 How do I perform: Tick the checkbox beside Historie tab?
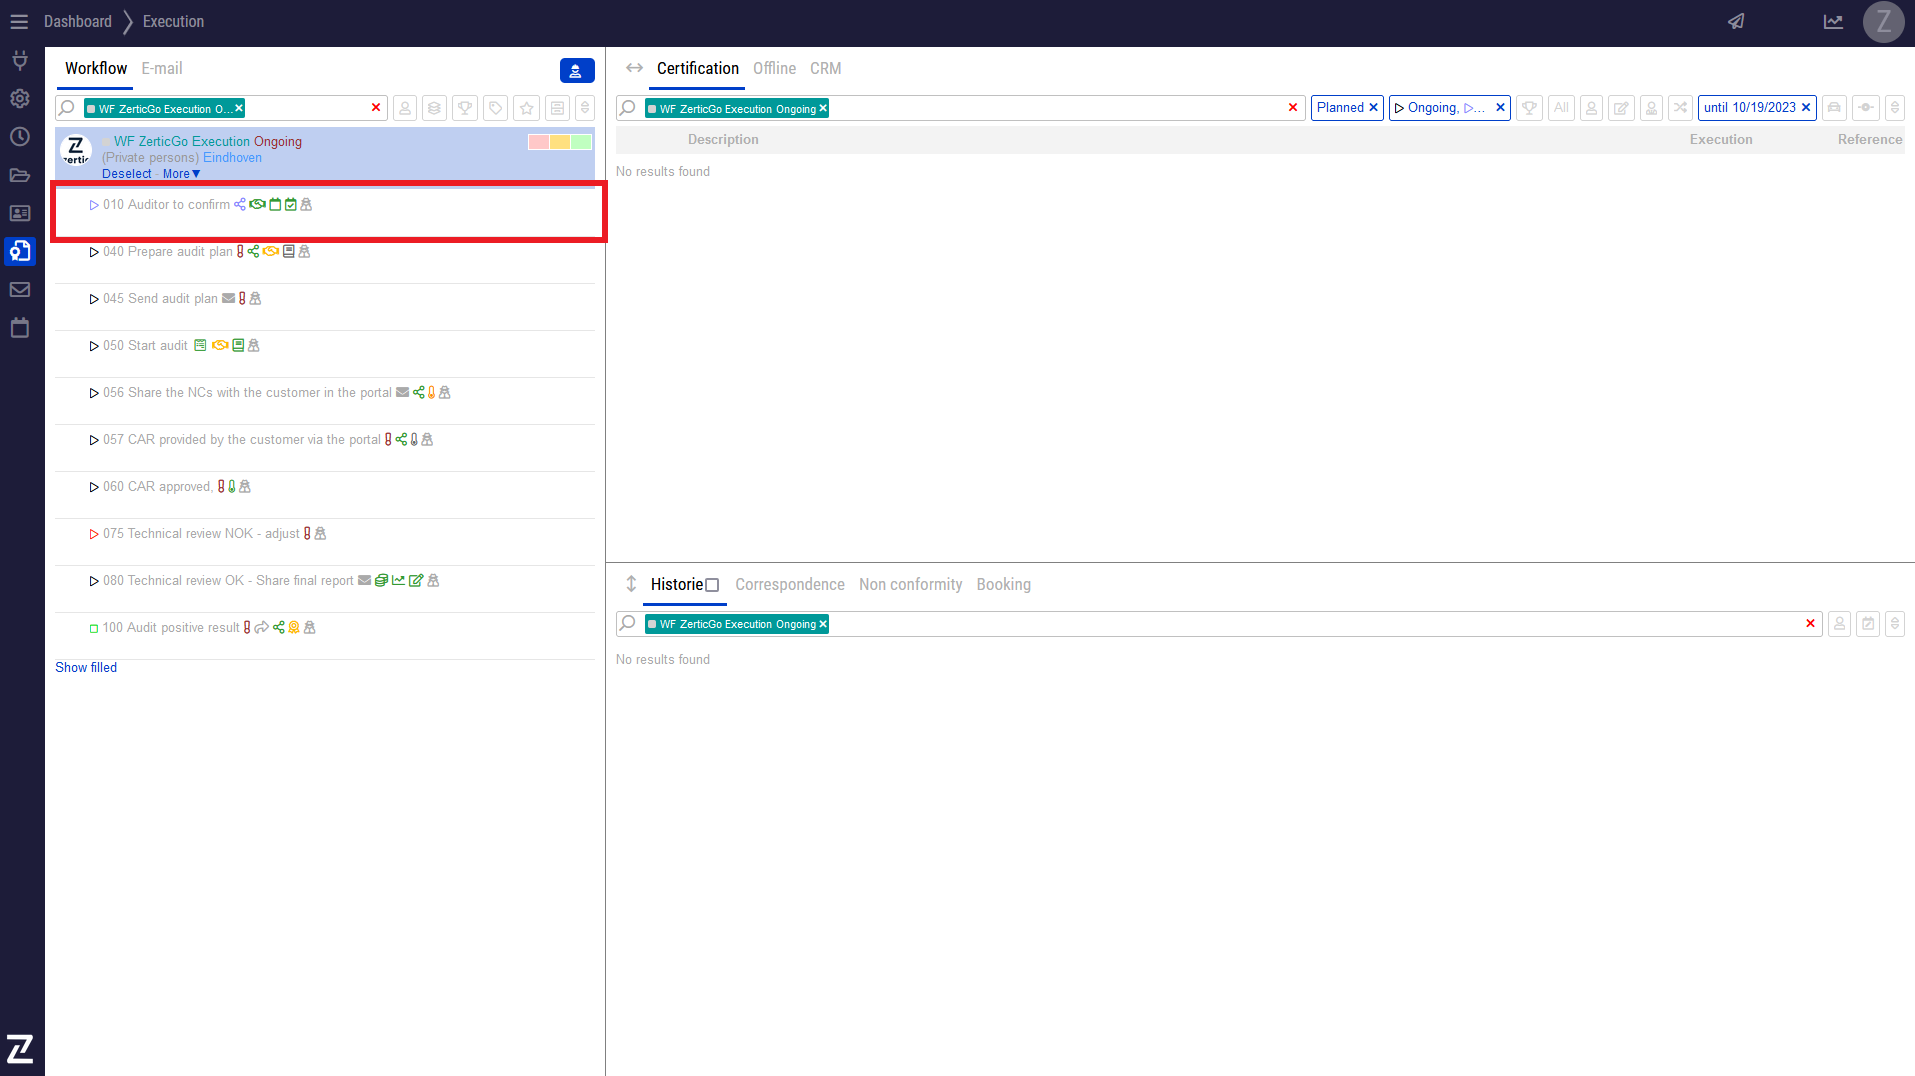[712, 585]
